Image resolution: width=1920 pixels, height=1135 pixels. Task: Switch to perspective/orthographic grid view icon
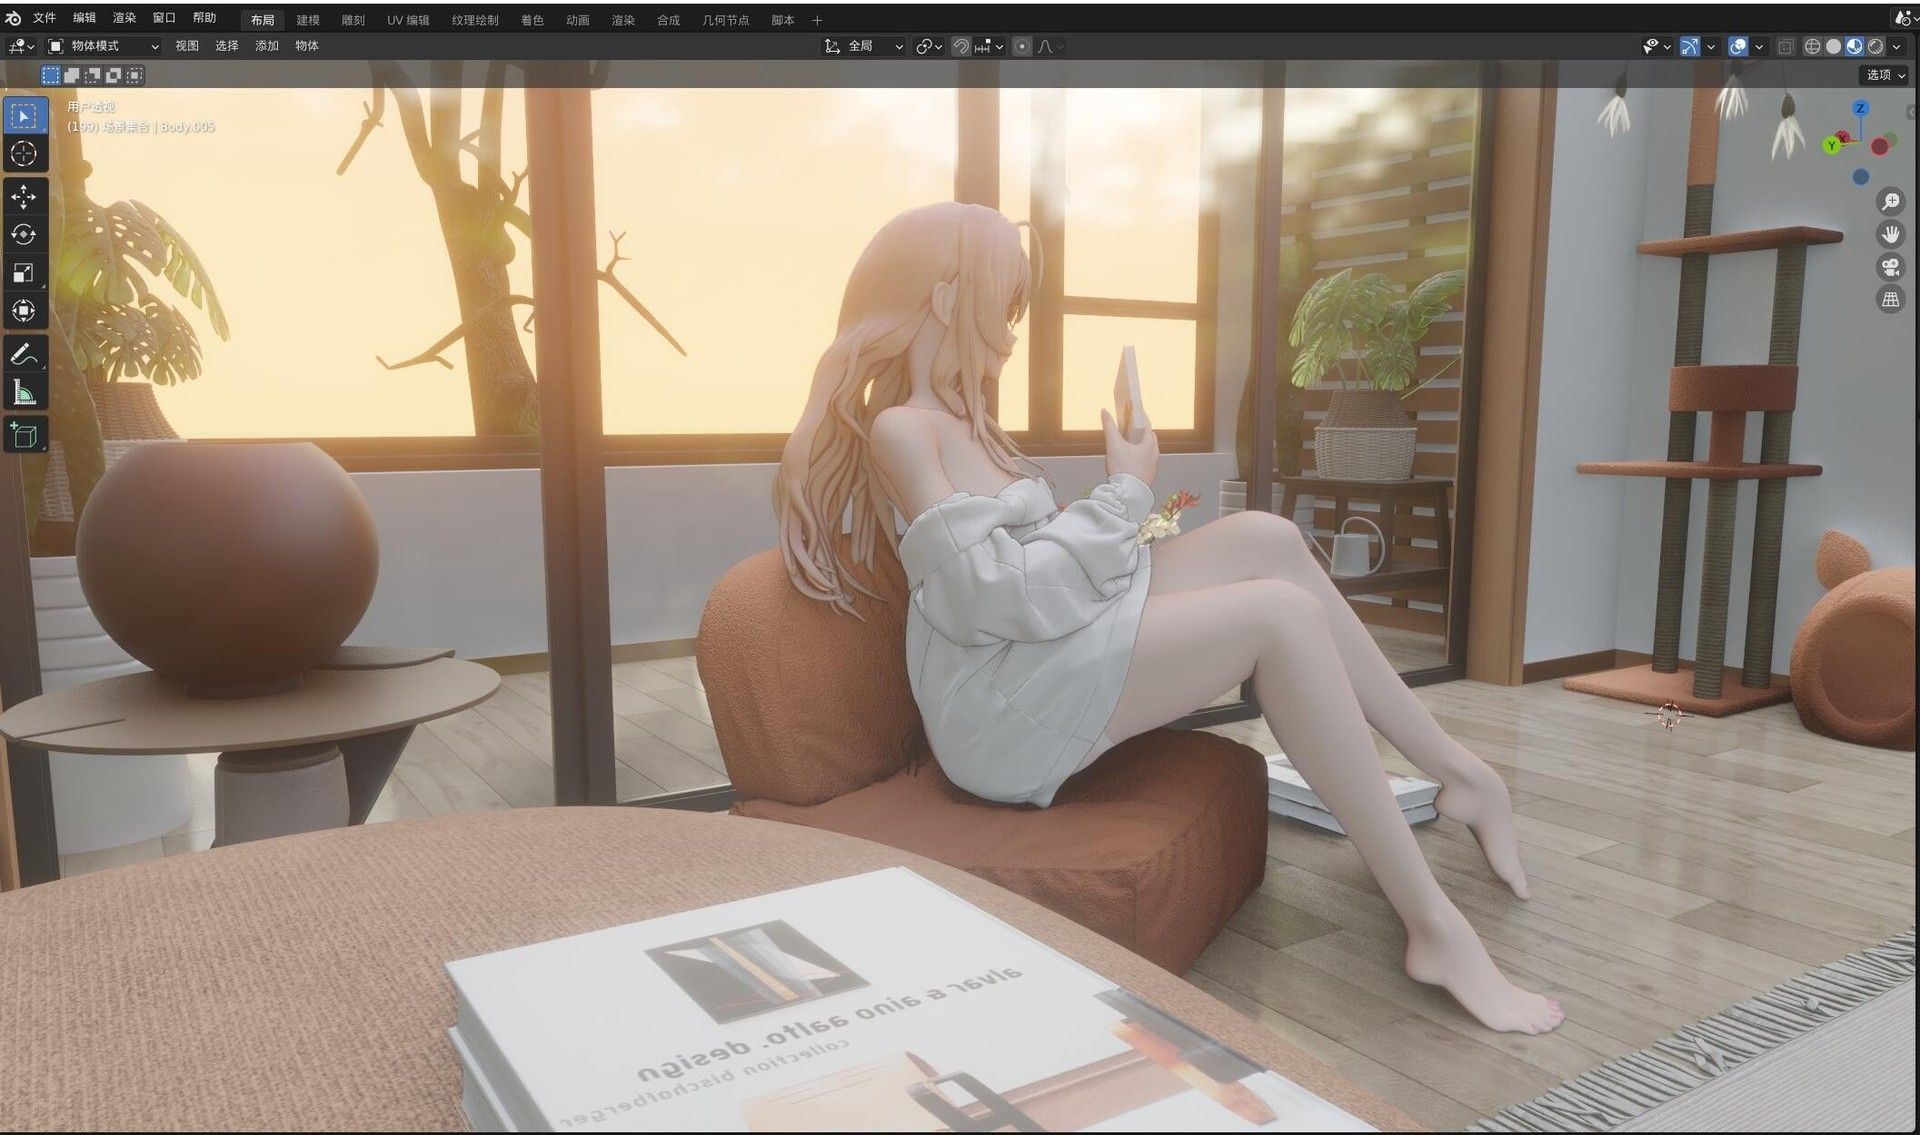coord(1890,299)
